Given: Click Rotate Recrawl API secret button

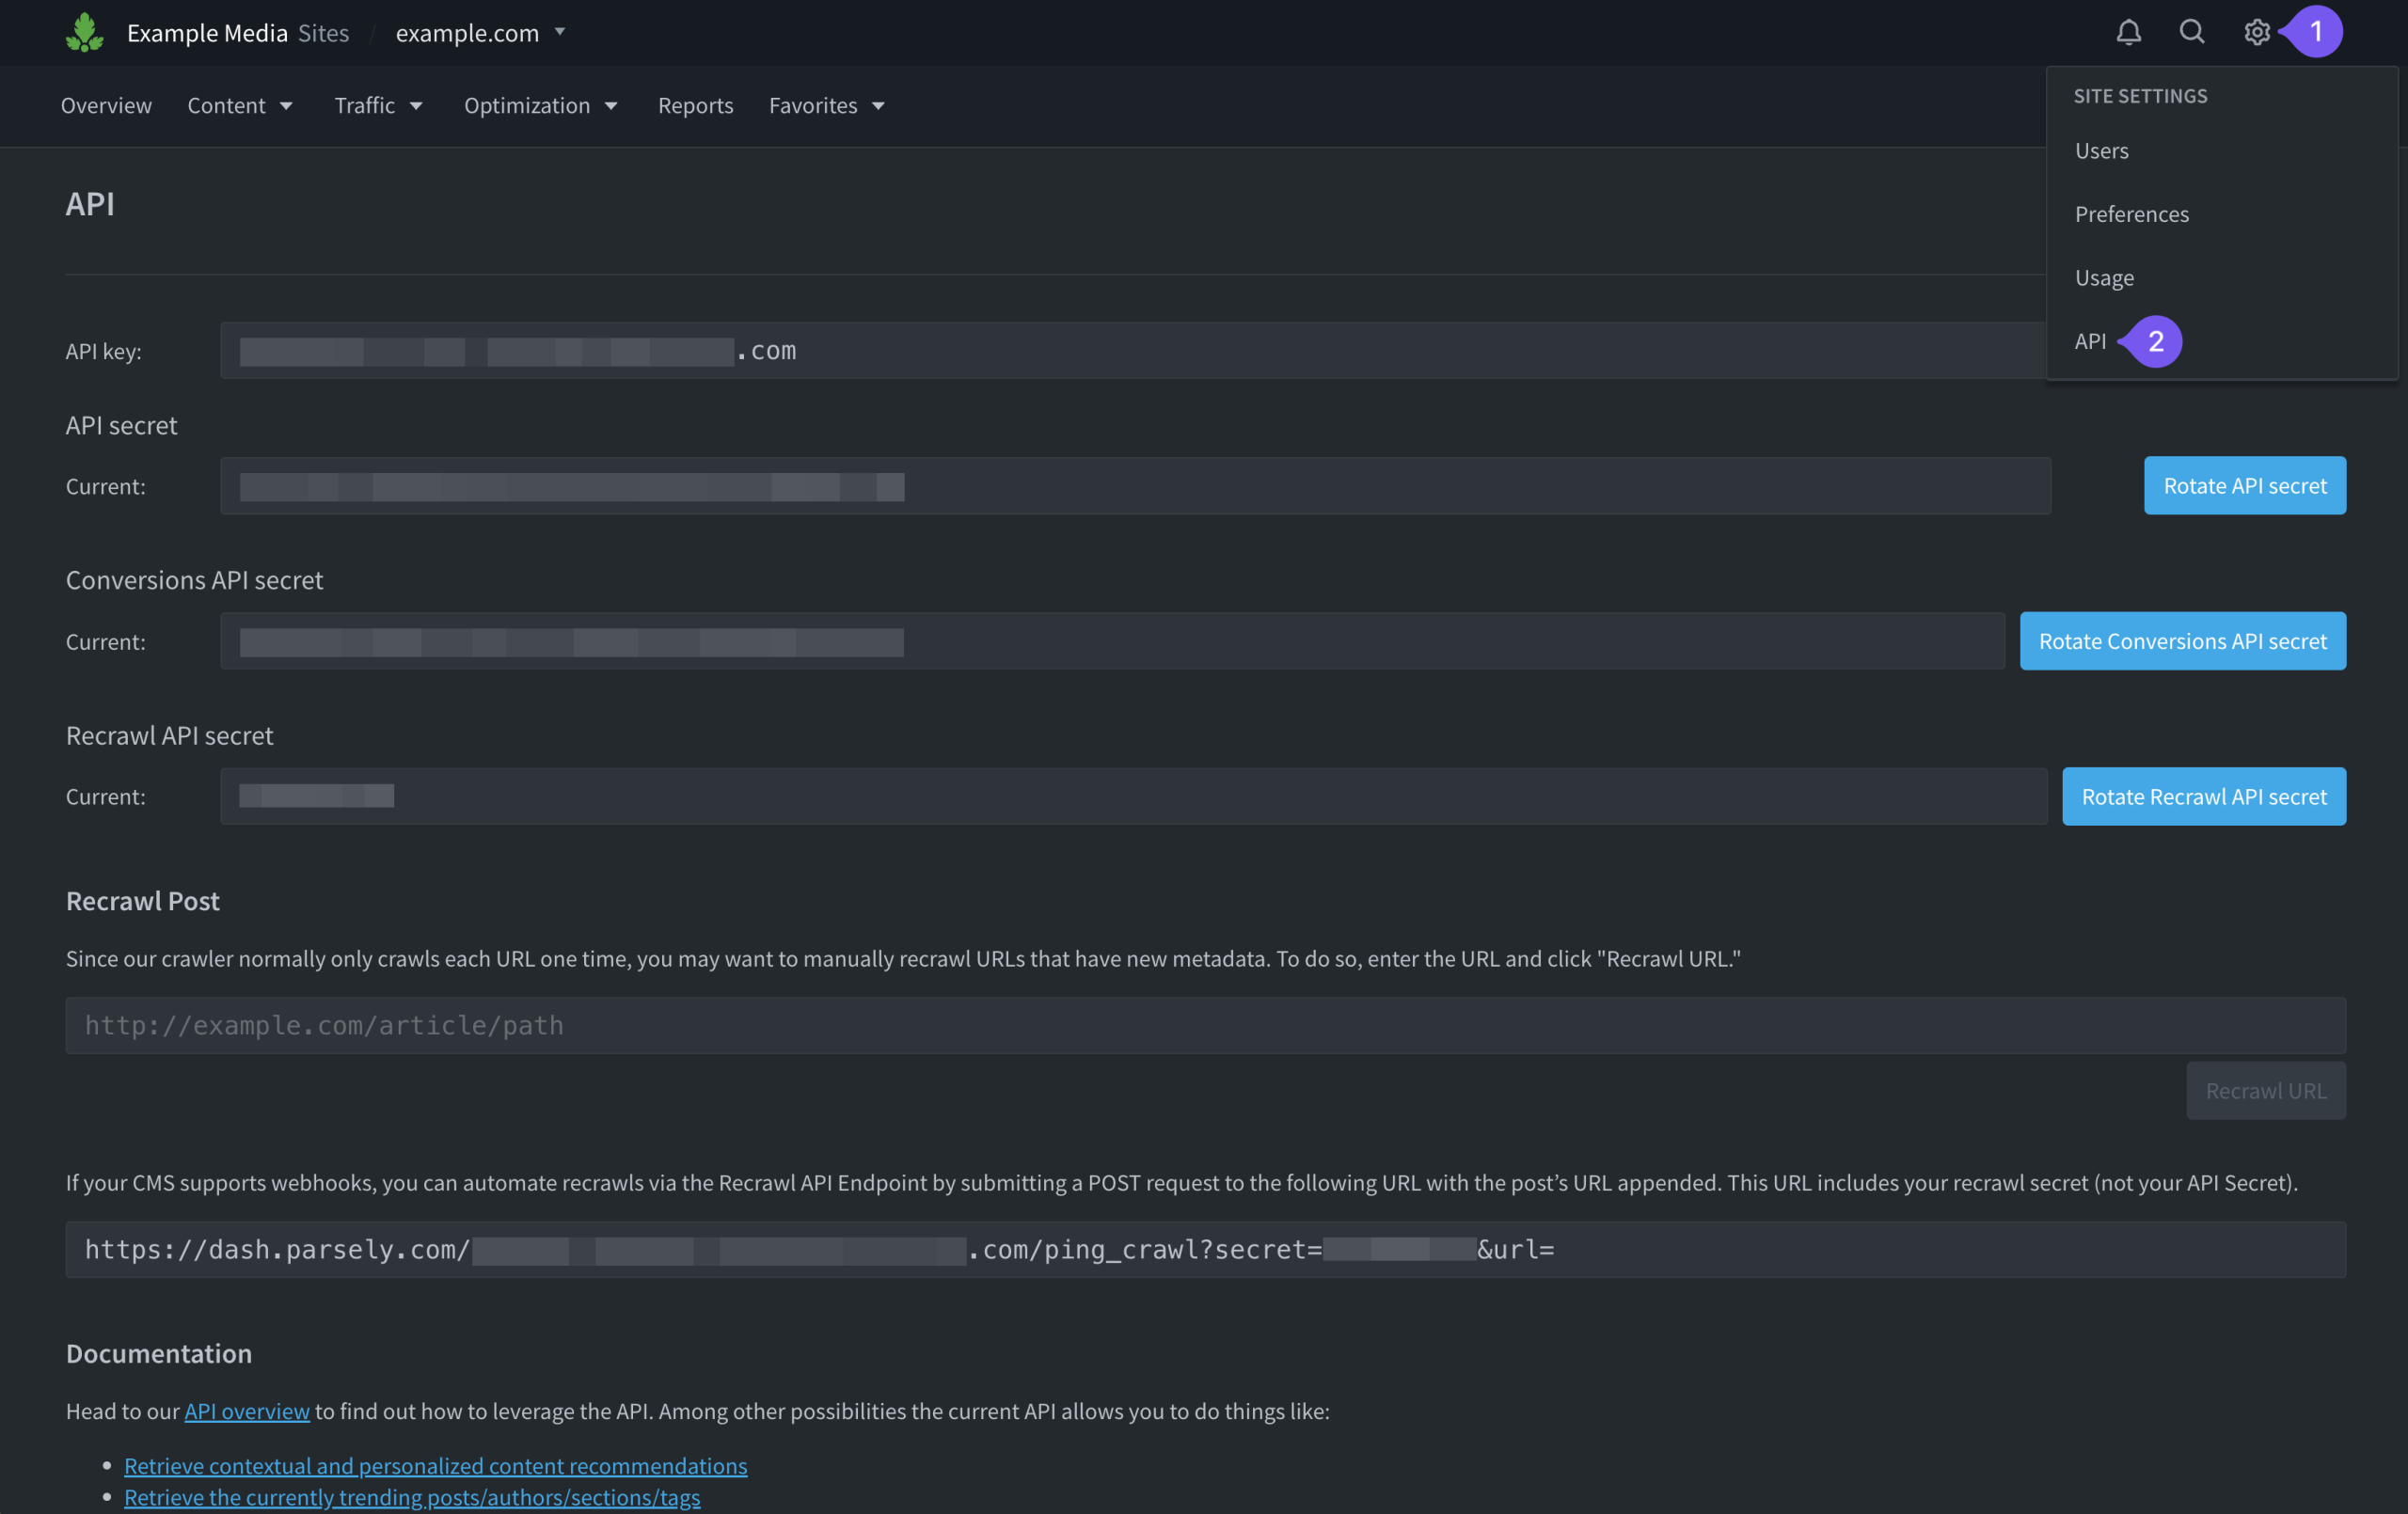Looking at the screenshot, I should pyautogui.click(x=2203, y=797).
